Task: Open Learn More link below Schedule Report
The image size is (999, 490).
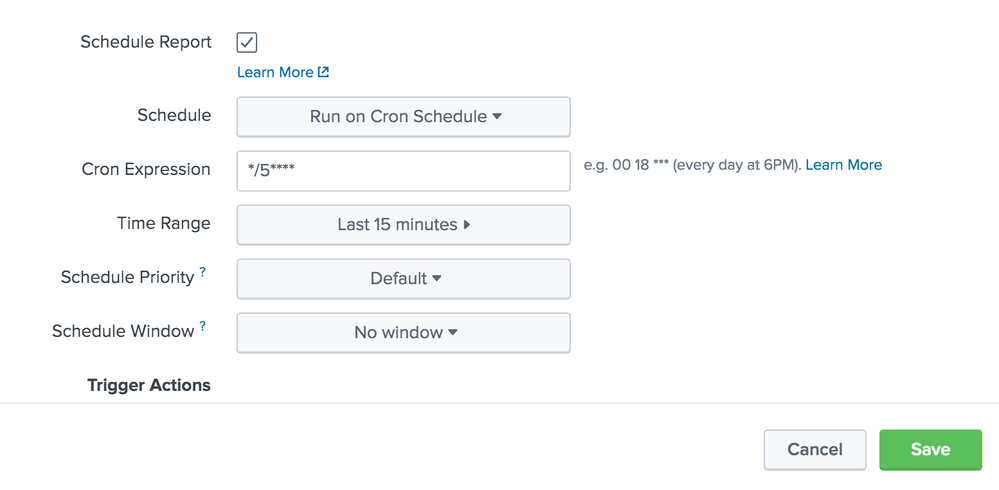Action: point(275,73)
